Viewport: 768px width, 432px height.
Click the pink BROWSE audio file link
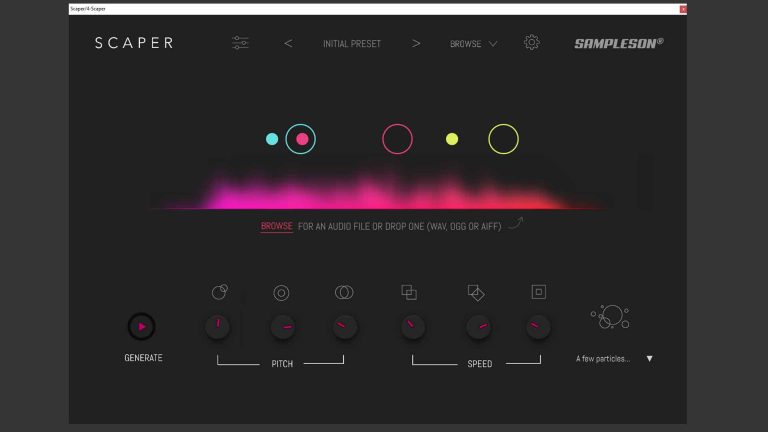[276, 226]
